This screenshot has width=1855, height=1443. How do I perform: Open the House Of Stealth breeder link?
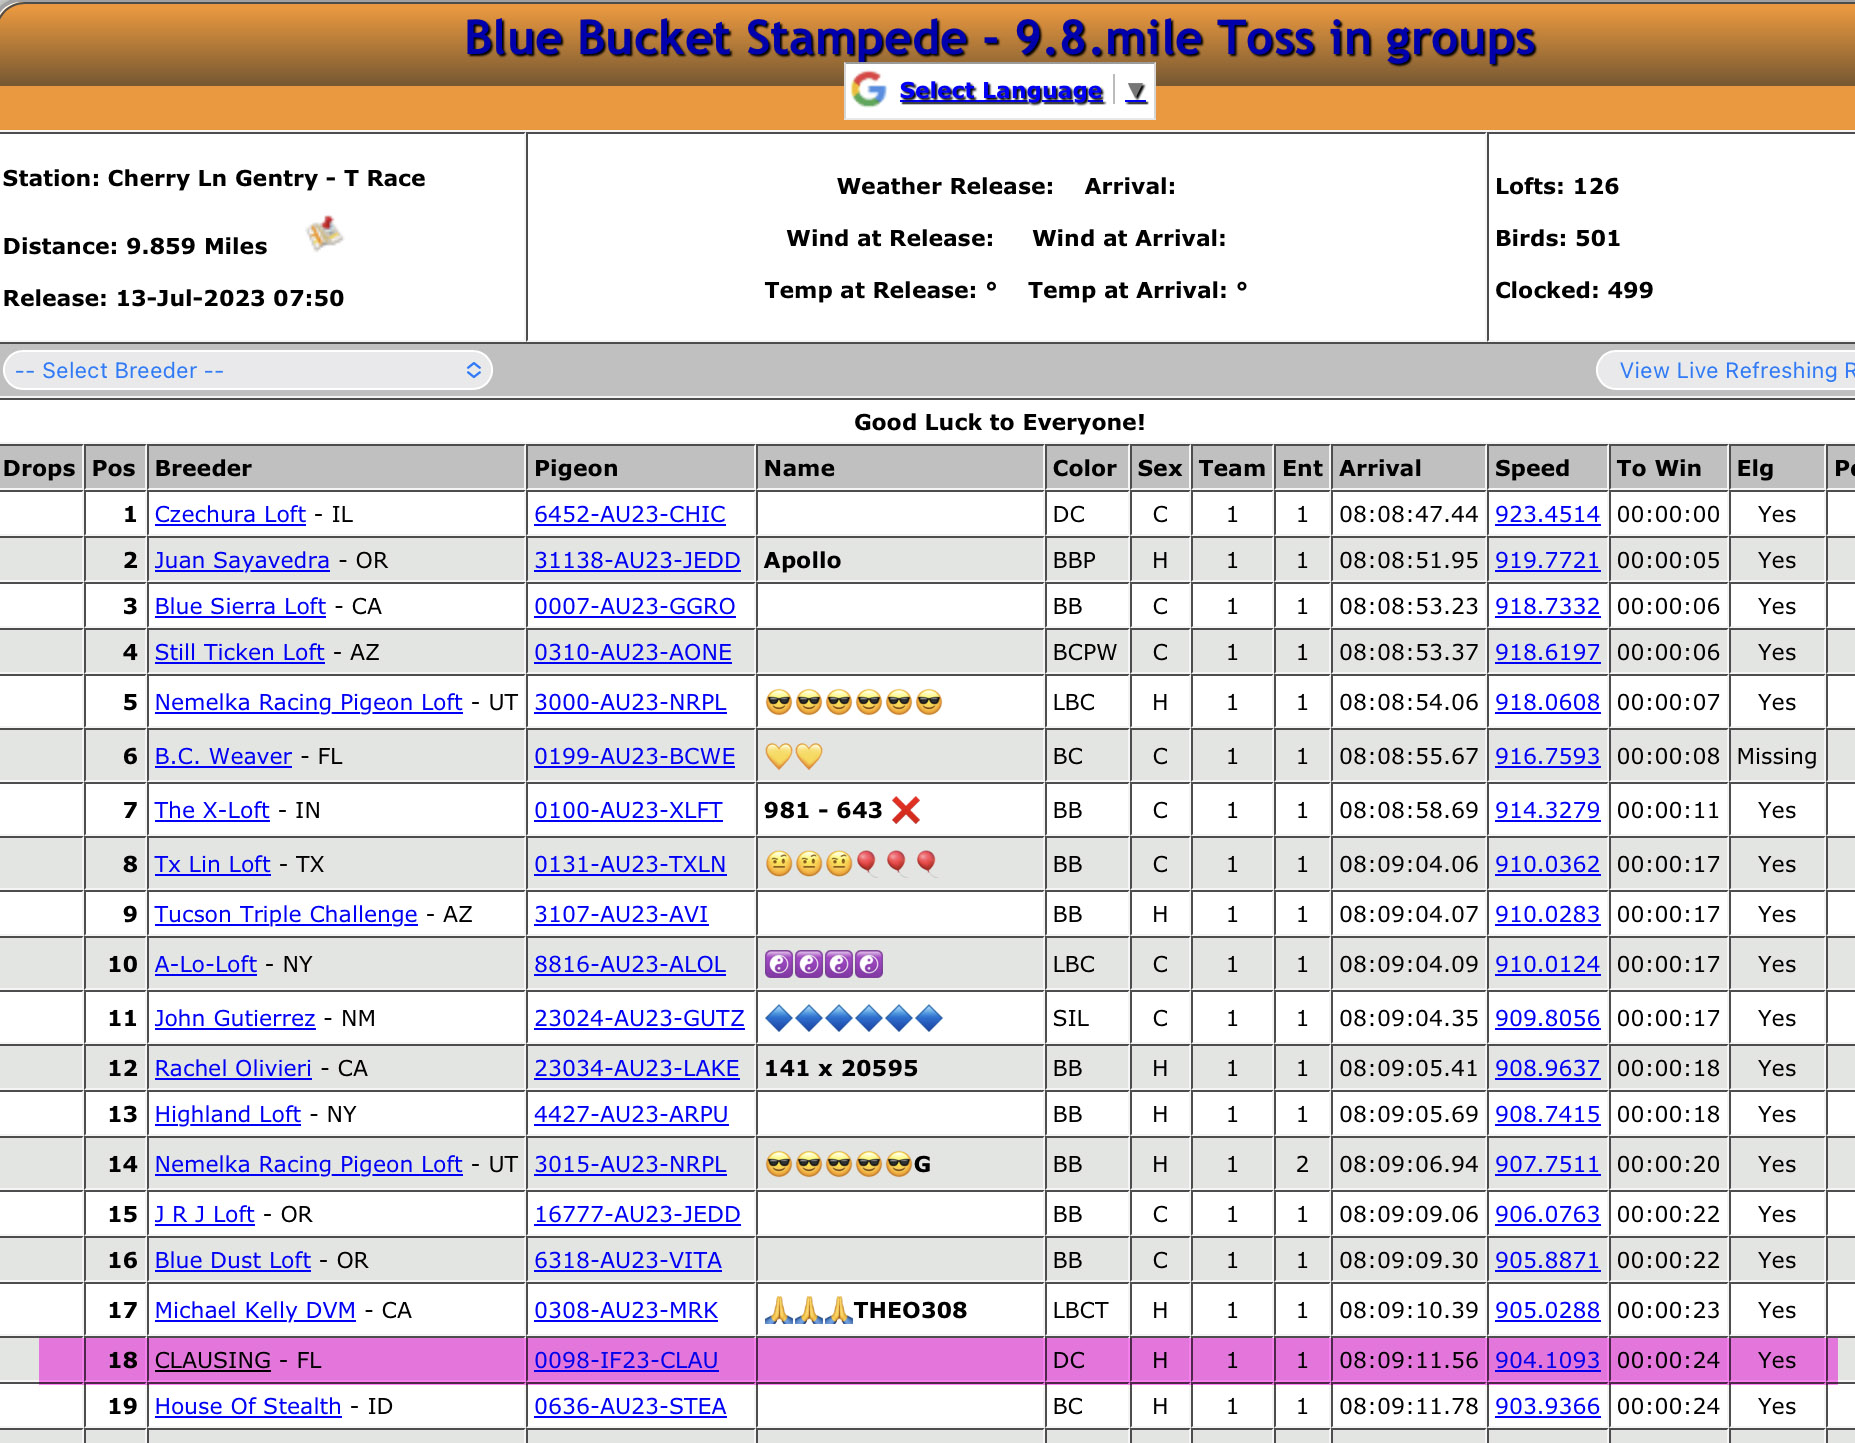coord(248,1406)
